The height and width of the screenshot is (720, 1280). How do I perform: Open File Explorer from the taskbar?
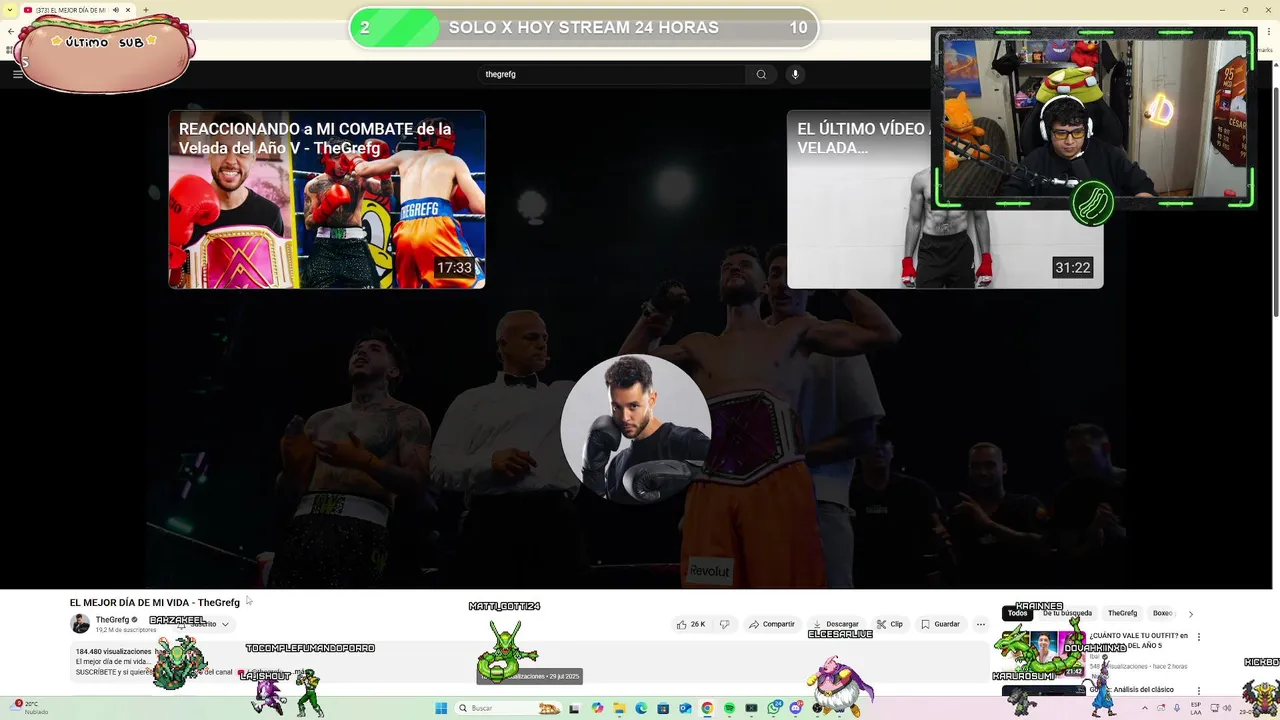(619, 708)
